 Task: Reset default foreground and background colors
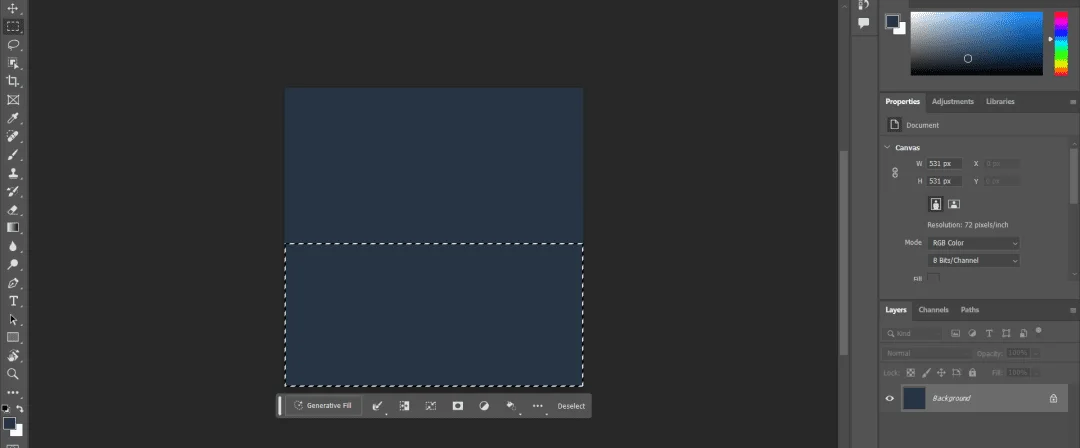tap(6, 409)
